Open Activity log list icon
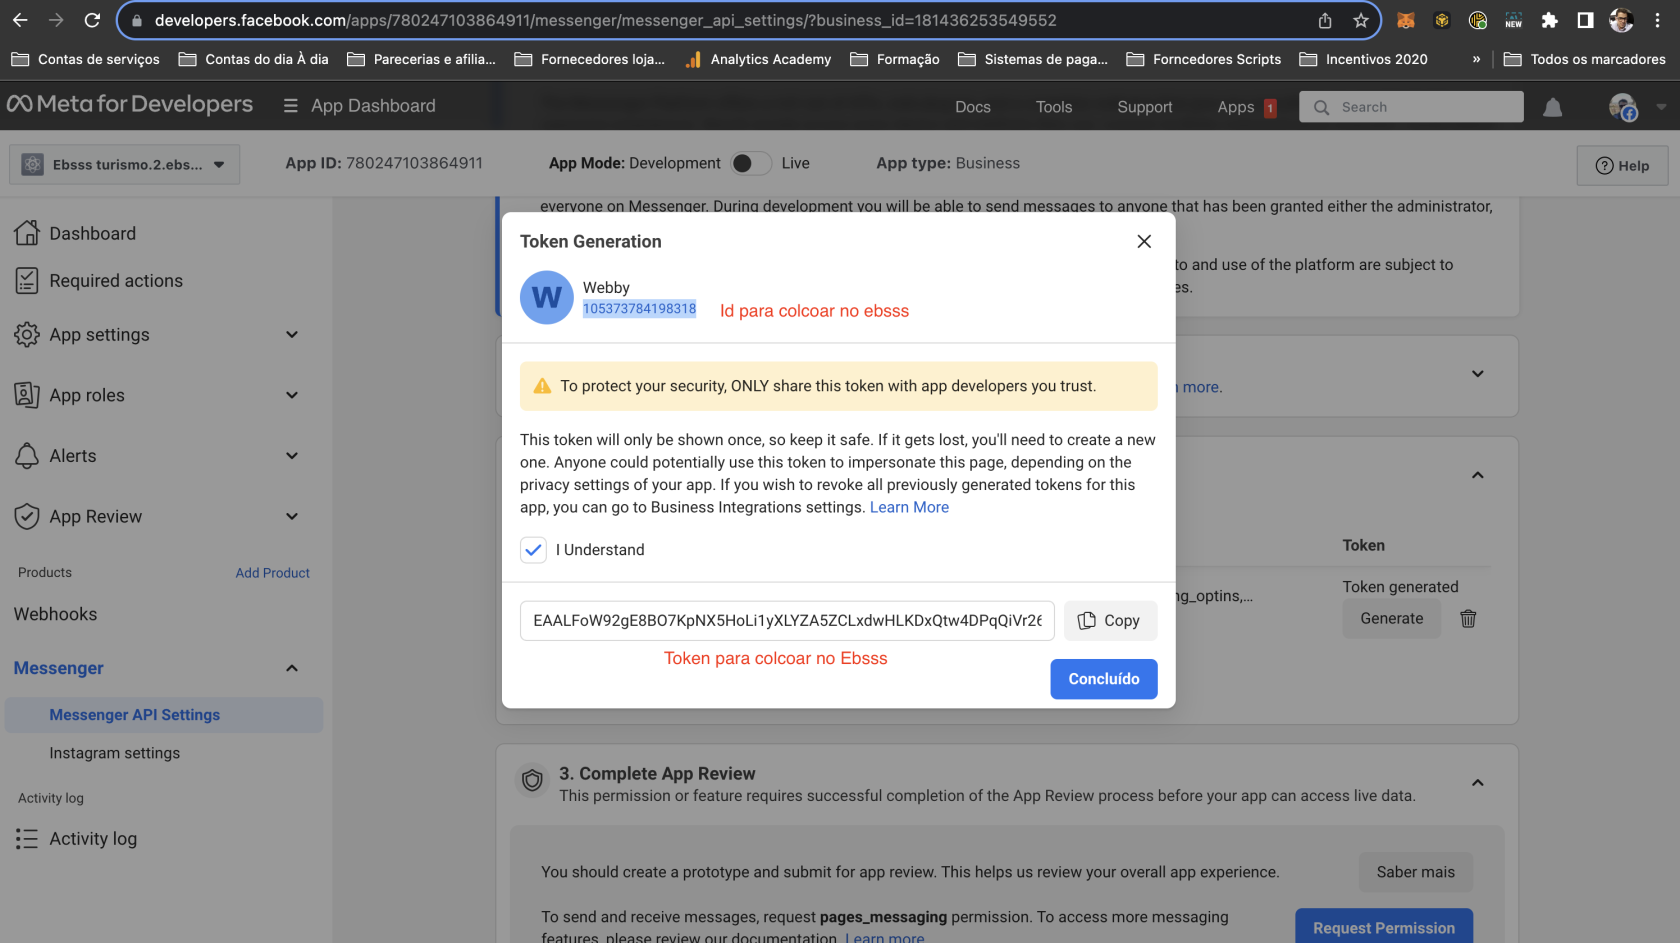This screenshot has width=1680, height=943. point(27,839)
